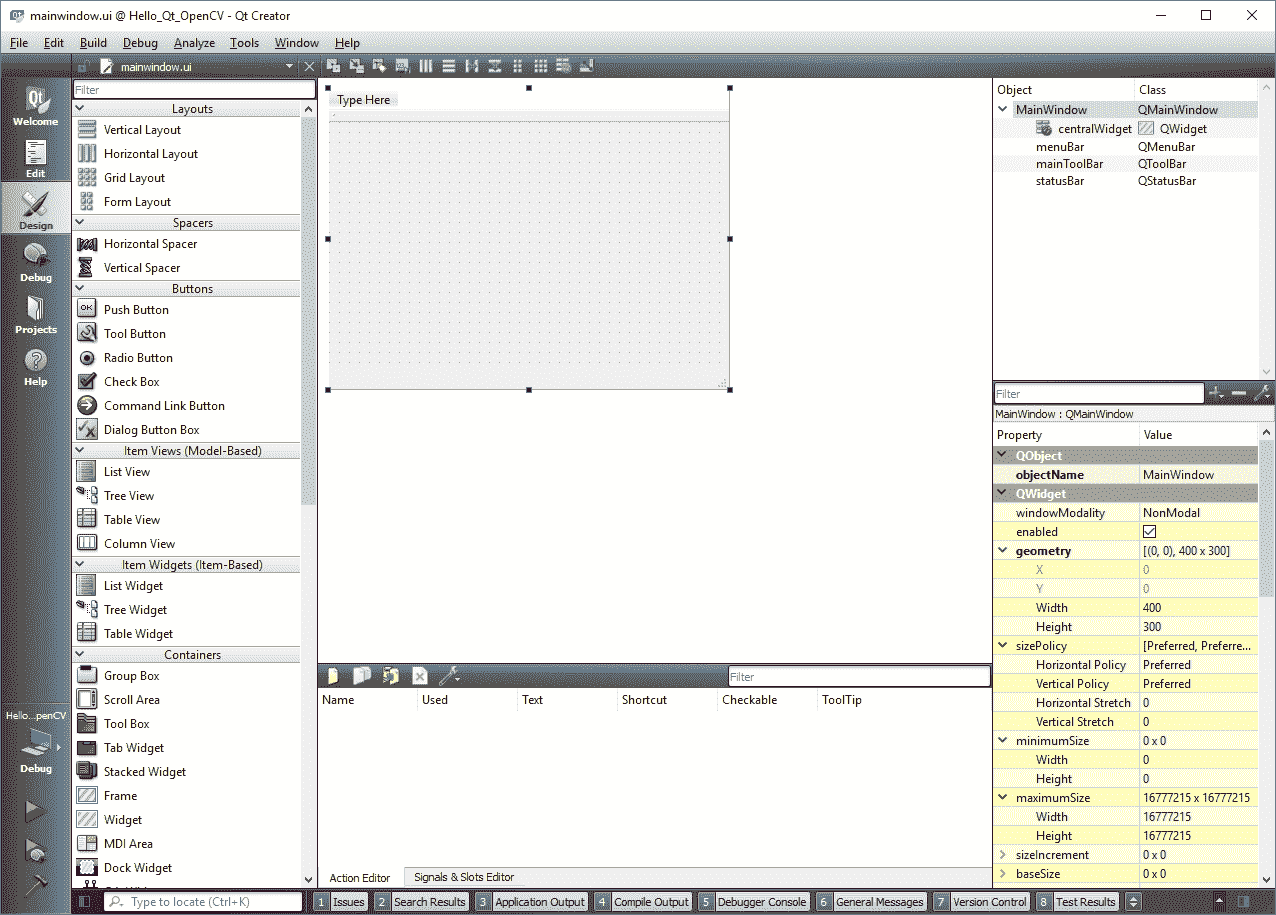
Task: Expand the sizeIncrement property
Action: pos(1003,855)
